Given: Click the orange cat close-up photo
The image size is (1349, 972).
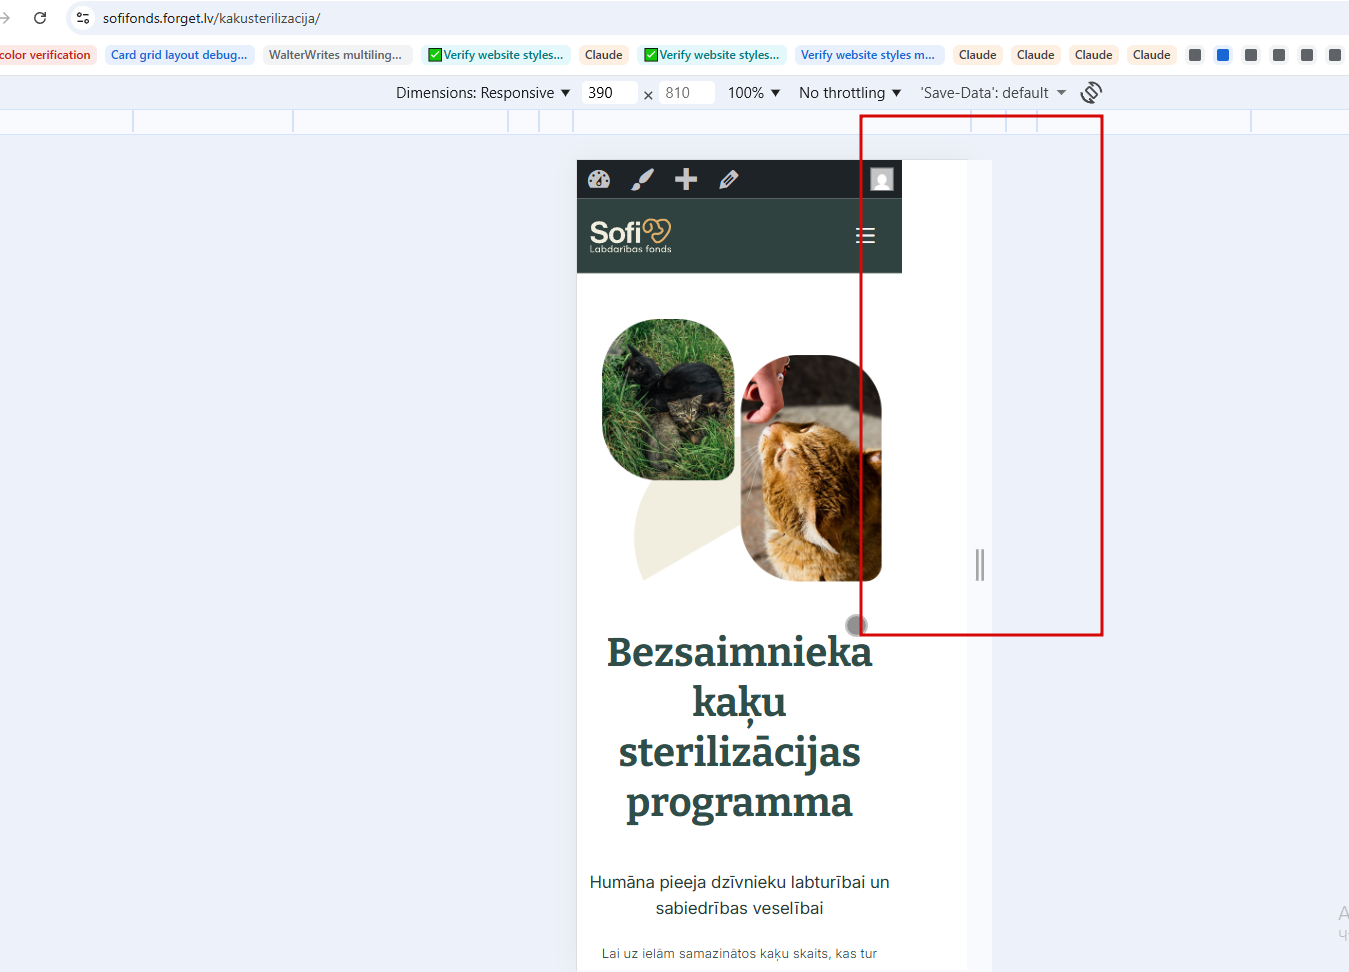Looking at the screenshot, I should pyautogui.click(x=811, y=468).
